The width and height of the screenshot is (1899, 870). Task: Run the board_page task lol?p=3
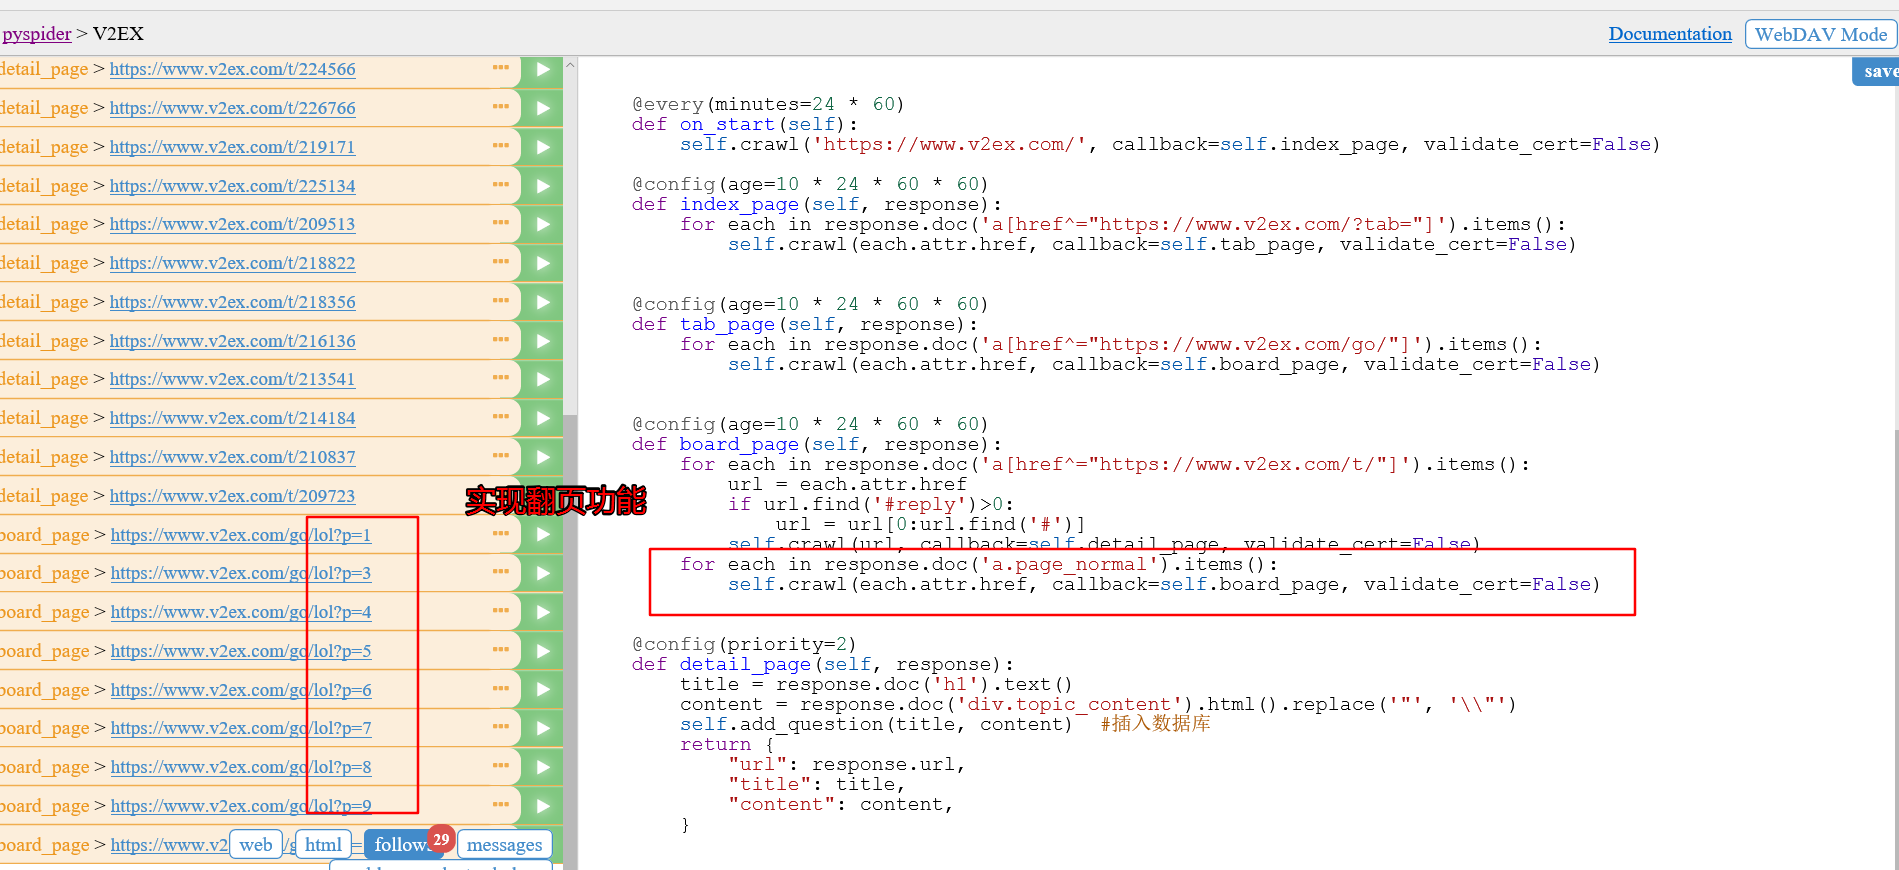[542, 573]
